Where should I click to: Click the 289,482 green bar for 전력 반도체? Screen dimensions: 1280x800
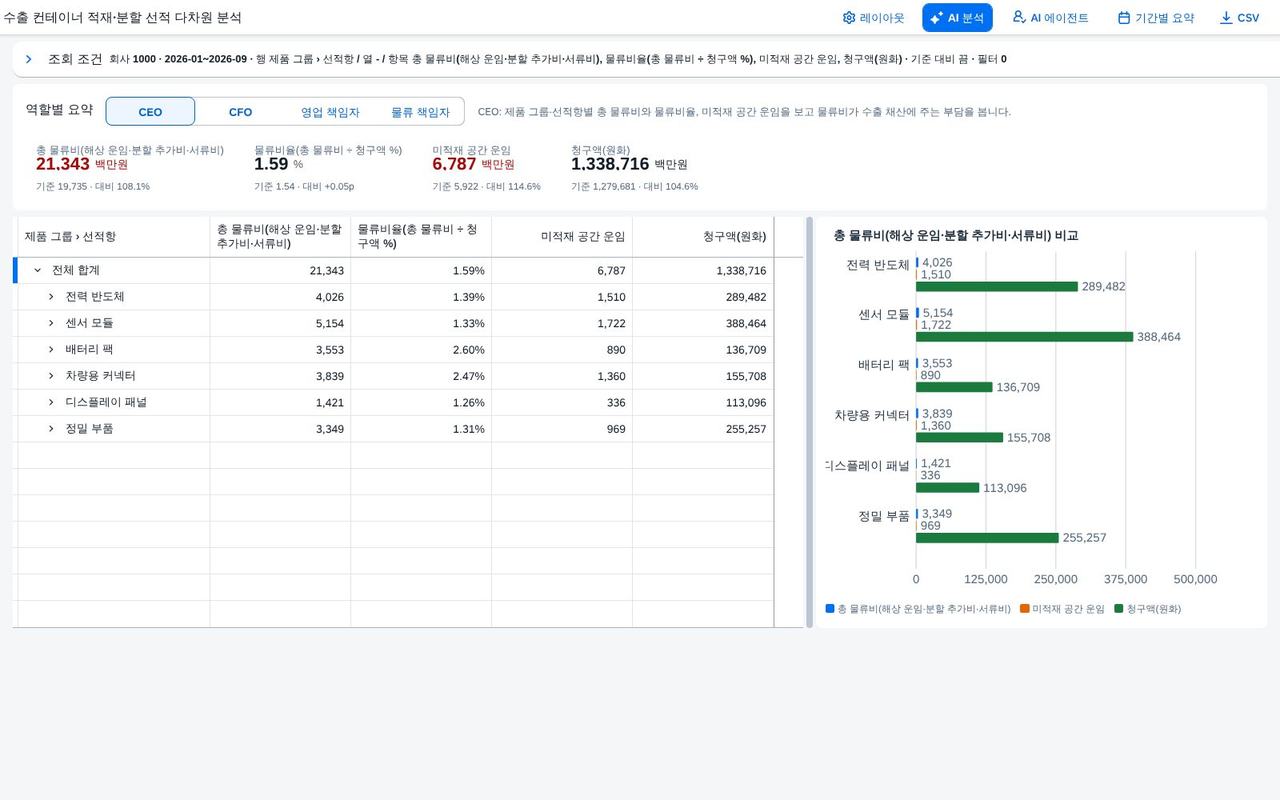pyautogui.click(x=997, y=287)
